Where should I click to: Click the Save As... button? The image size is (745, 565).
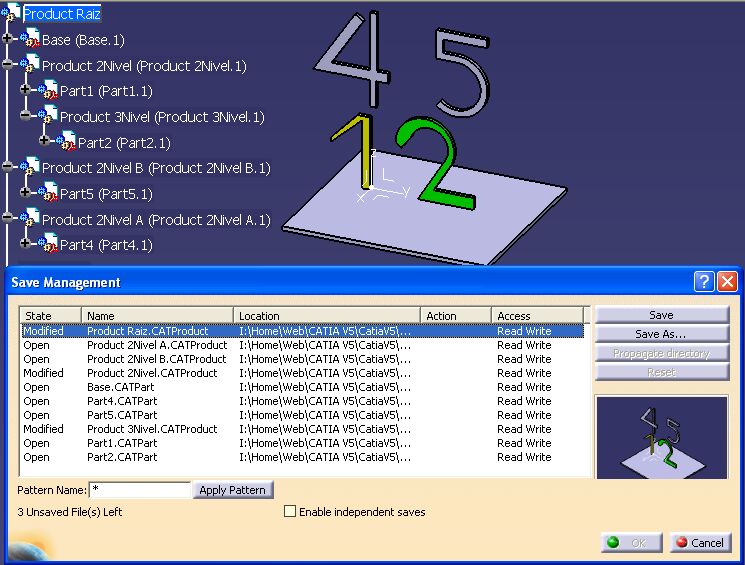point(661,334)
